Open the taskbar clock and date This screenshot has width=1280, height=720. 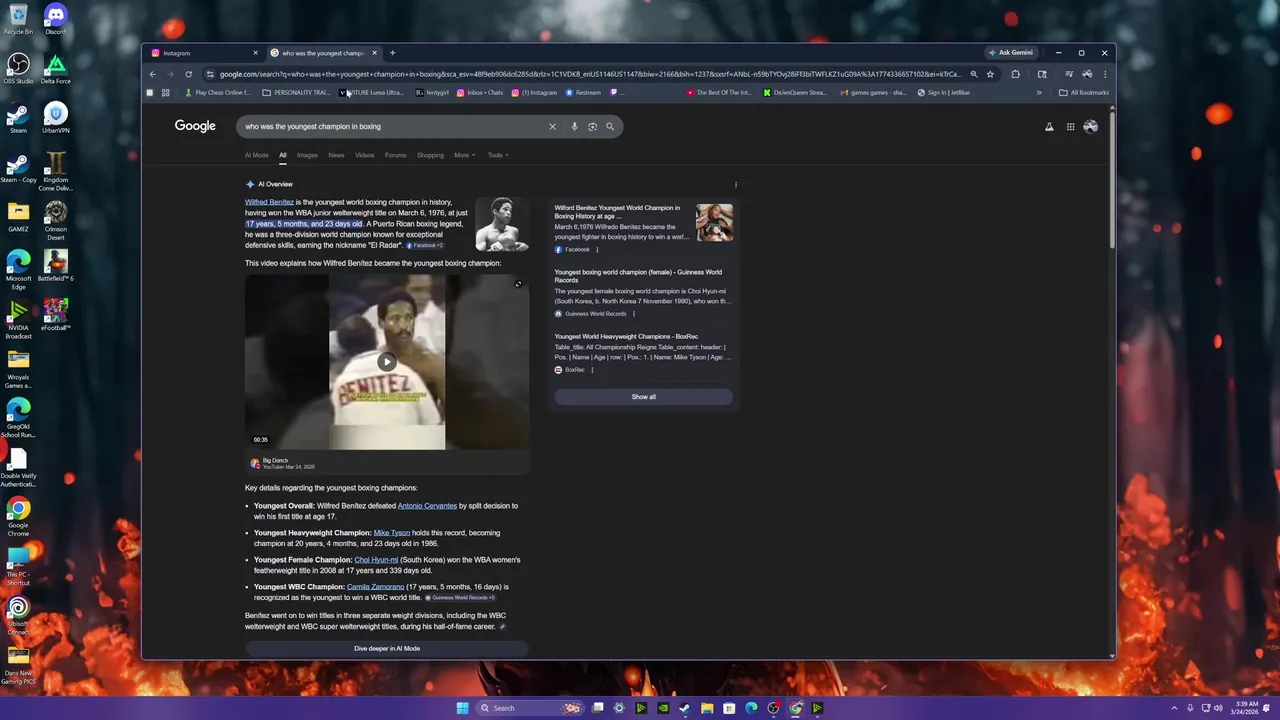point(1246,708)
